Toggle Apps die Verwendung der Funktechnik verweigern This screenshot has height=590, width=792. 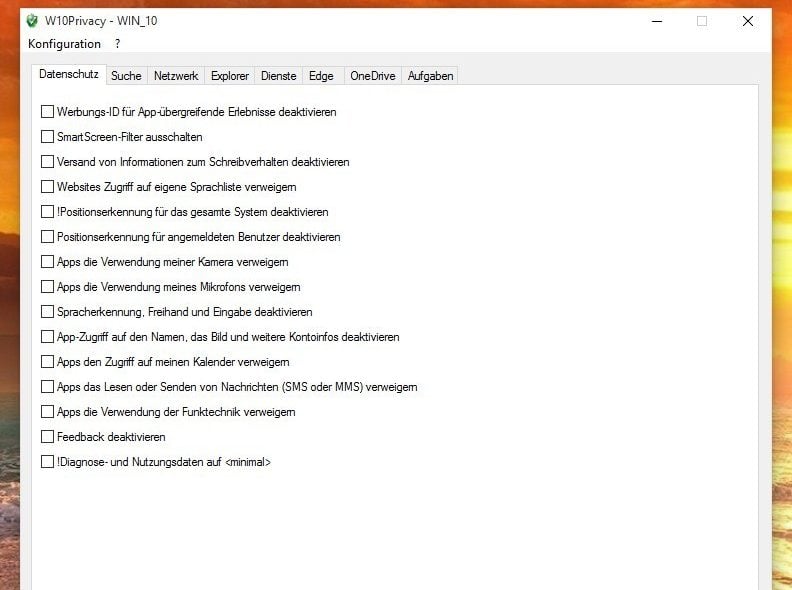pos(47,412)
